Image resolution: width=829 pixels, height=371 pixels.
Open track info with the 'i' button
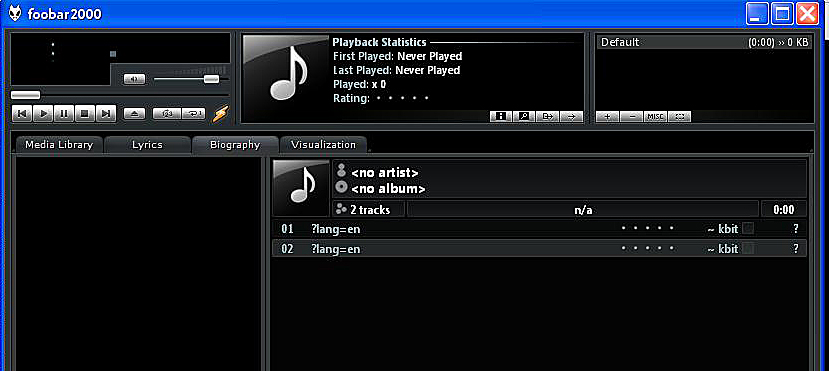click(x=500, y=116)
